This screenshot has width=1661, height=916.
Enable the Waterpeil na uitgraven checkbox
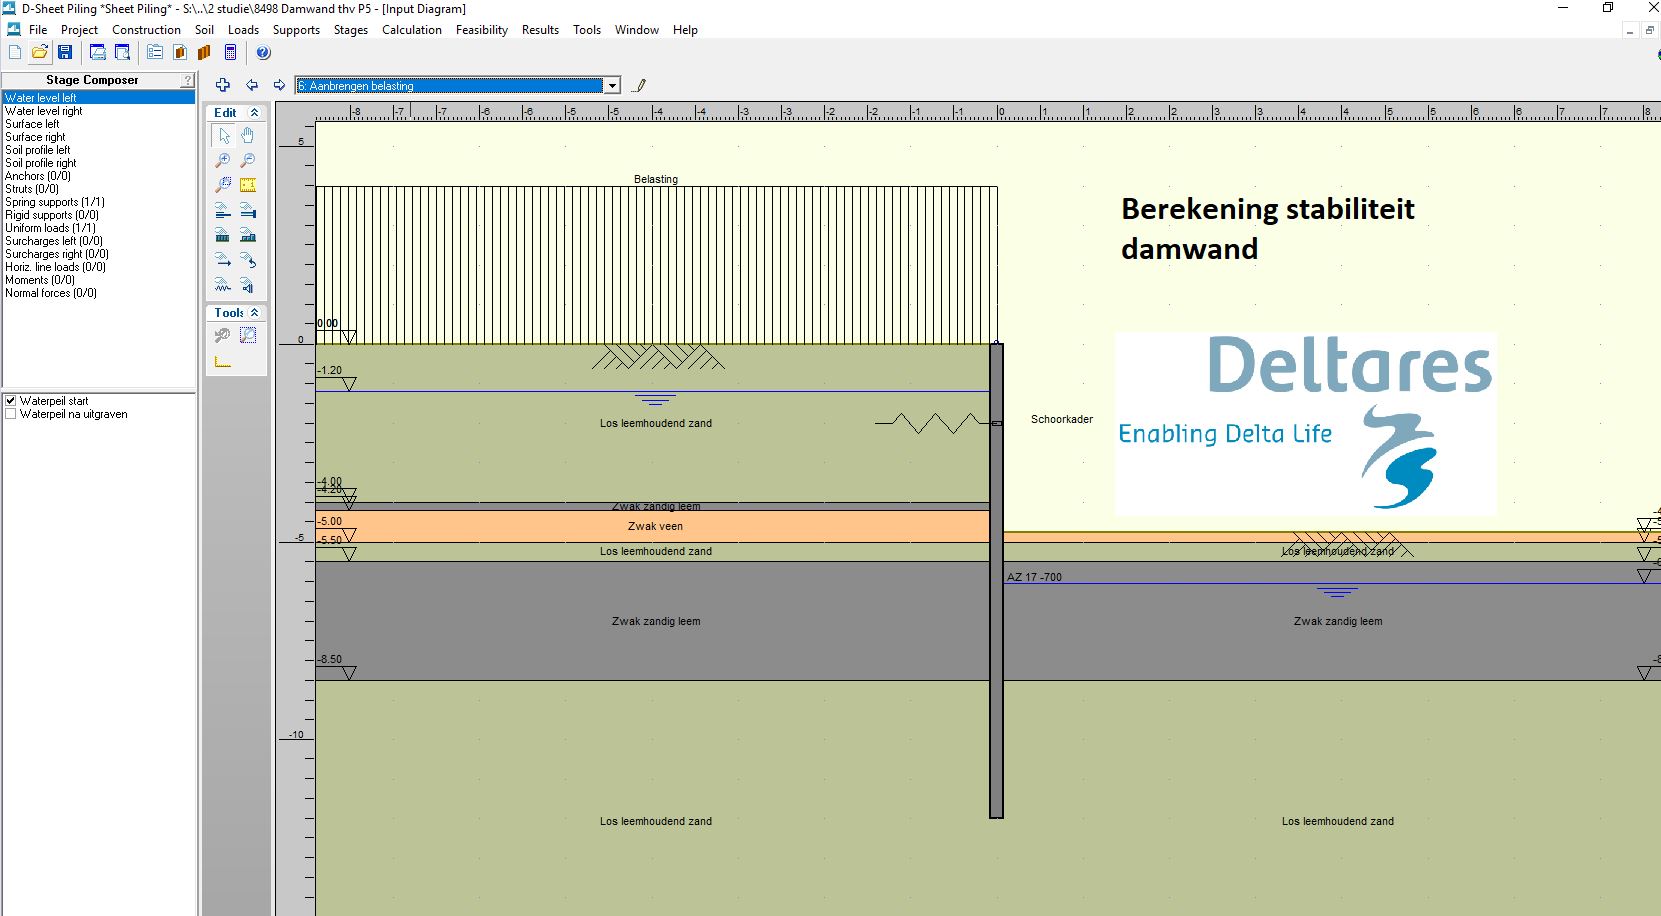point(11,414)
